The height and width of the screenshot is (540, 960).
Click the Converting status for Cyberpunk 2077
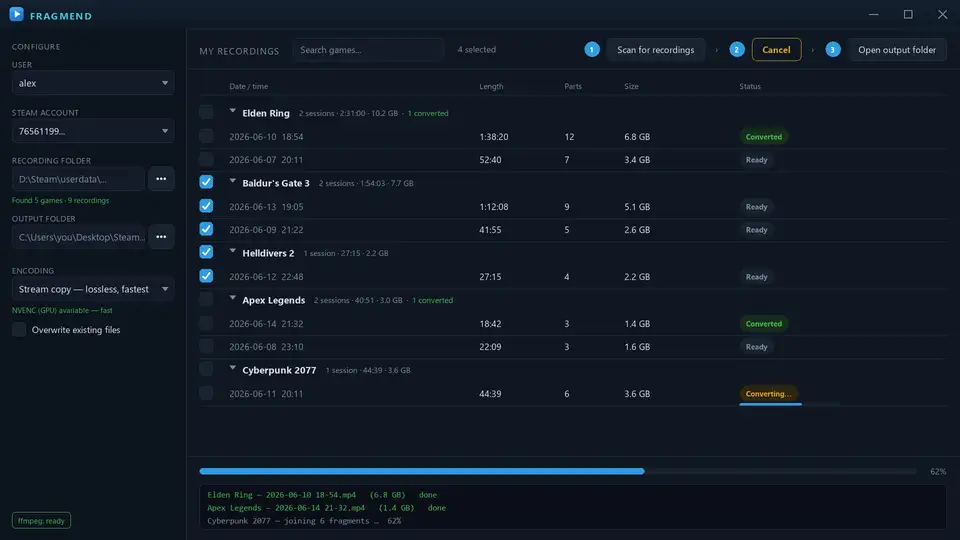pos(768,394)
